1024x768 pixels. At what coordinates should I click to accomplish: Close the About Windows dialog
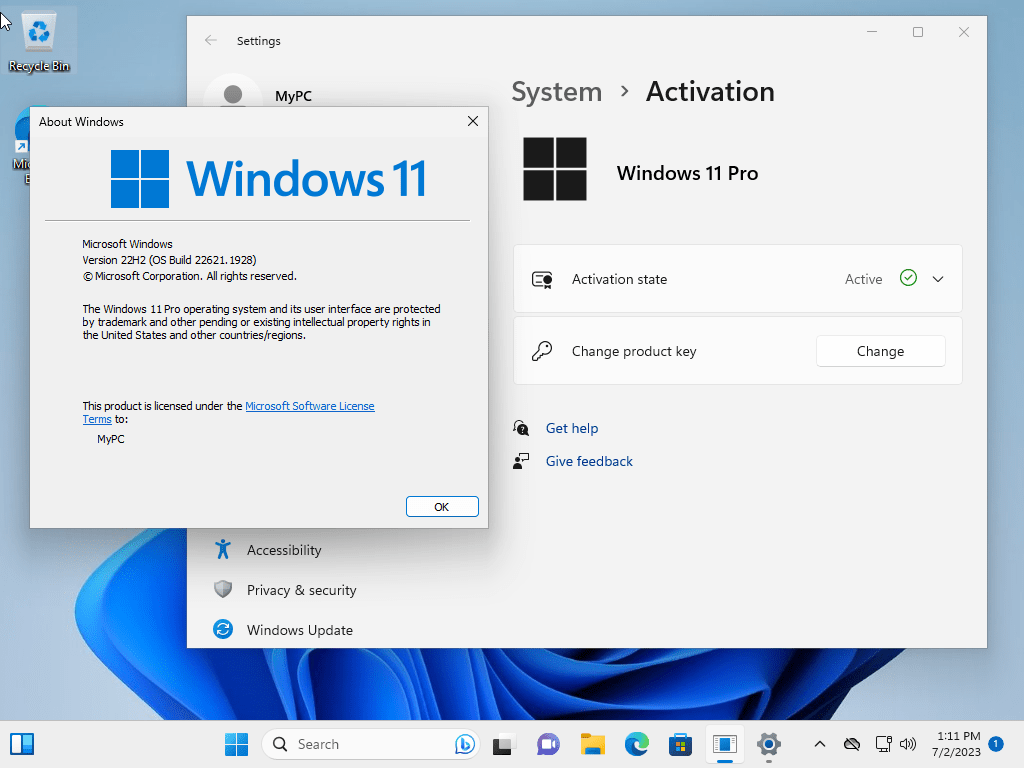(473, 121)
